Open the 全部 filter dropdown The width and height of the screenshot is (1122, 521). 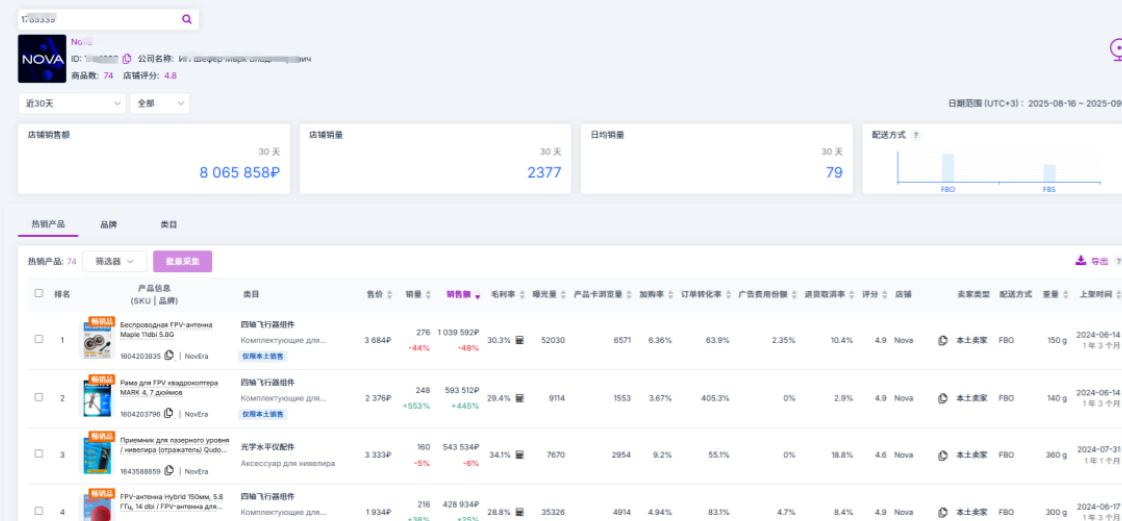pyautogui.click(x=160, y=103)
